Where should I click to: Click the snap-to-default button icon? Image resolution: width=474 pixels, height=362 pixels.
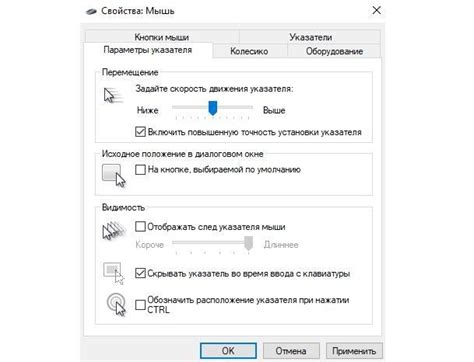[114, 175]
